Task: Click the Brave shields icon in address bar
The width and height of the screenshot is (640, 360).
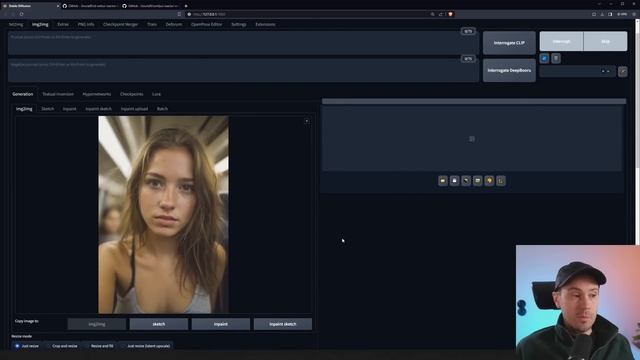Action: 450,14
